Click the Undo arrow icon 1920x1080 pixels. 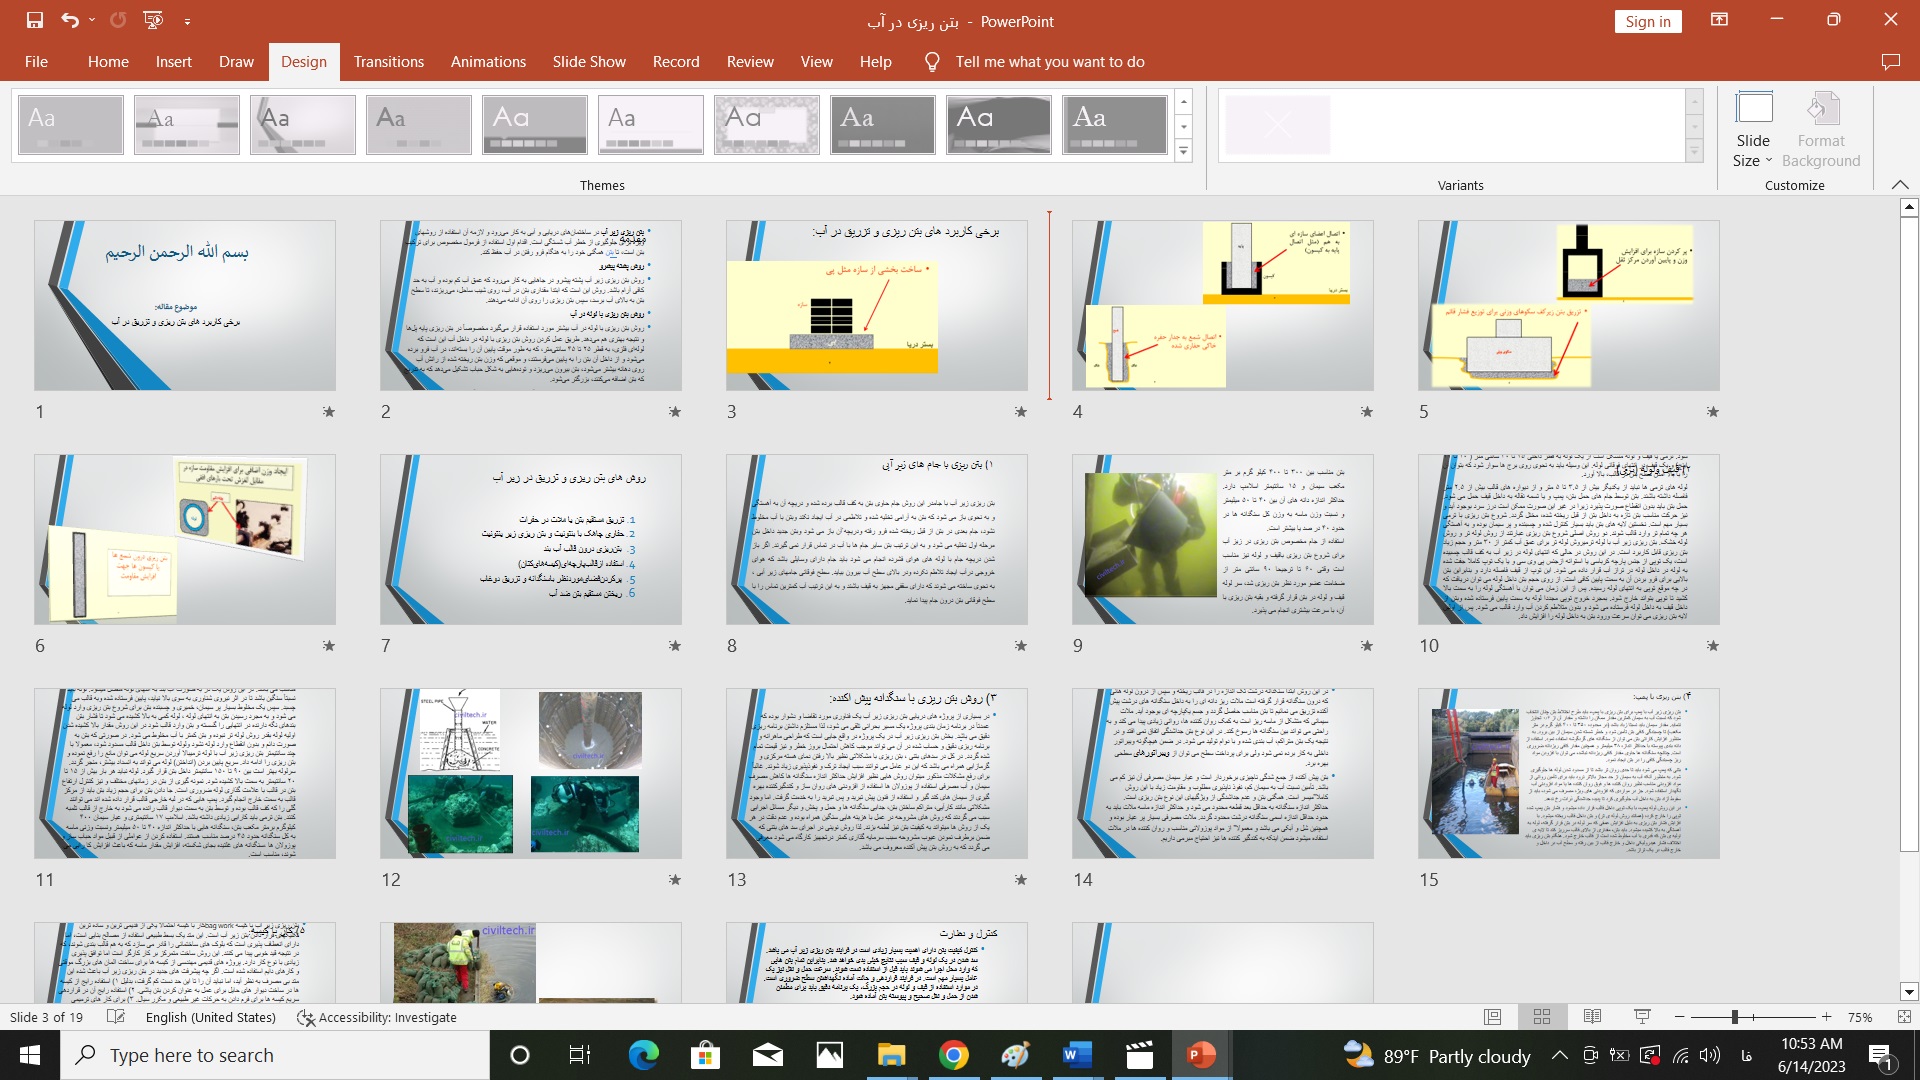[x=69, y=20]
